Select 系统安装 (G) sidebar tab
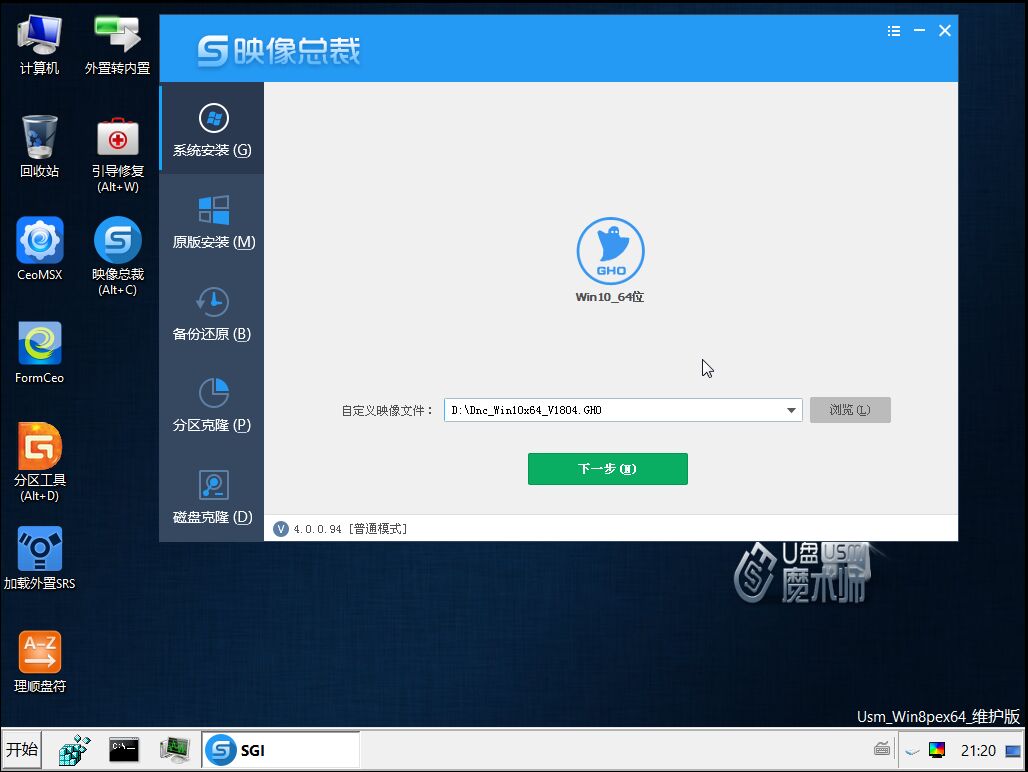 [x=212, y=129]
